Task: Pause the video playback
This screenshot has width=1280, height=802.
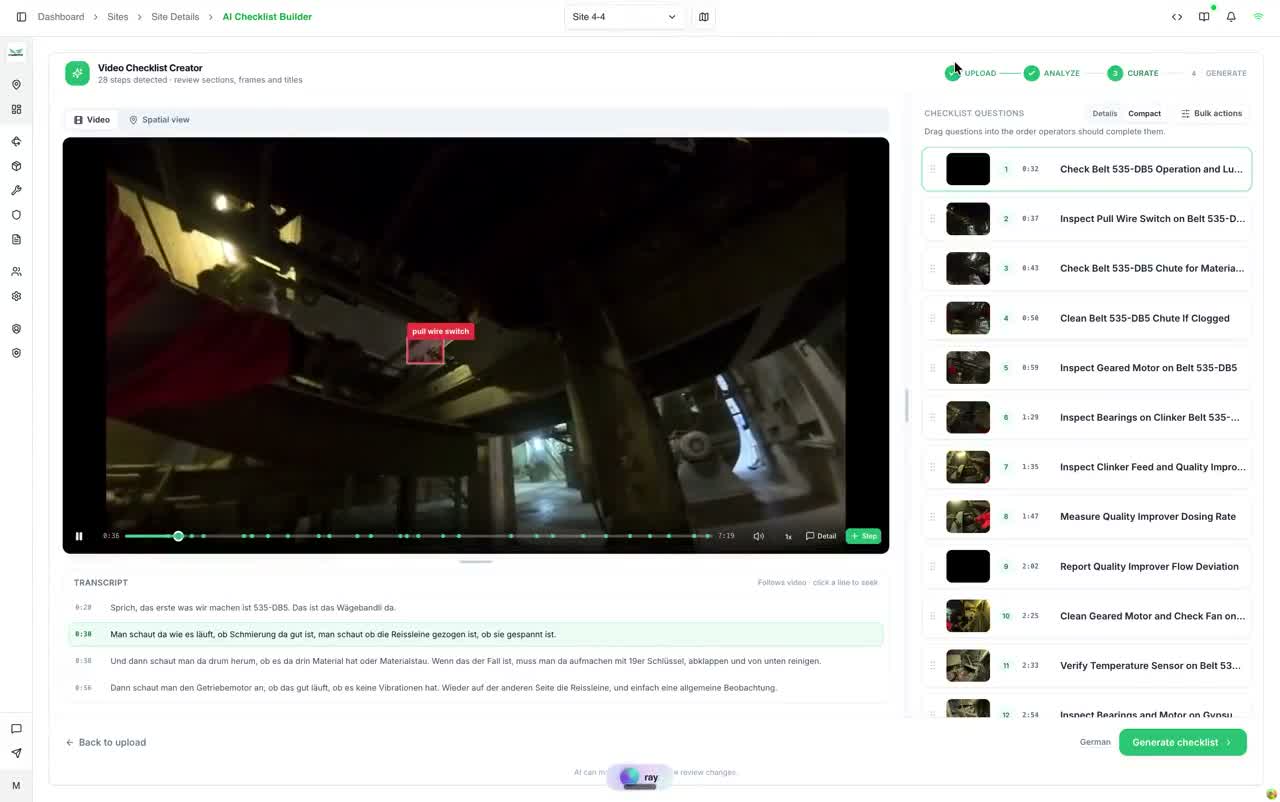Action: (79, 536)
